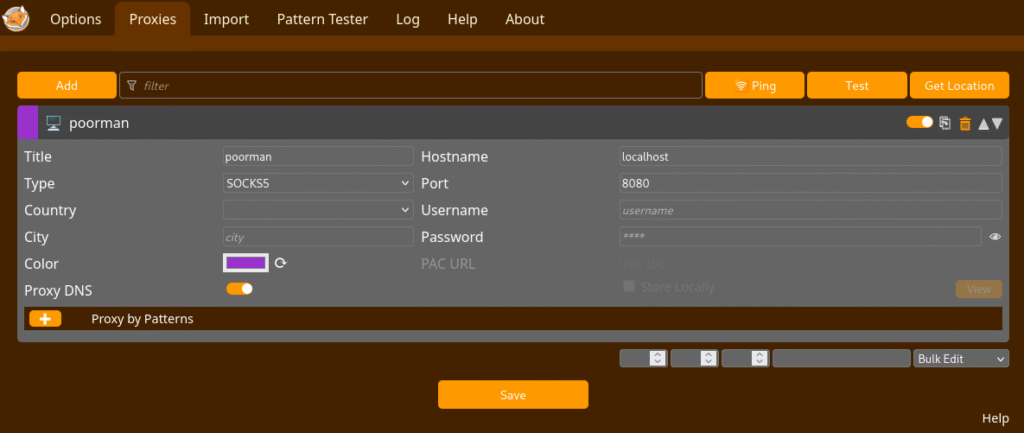The height and width of the screenshot is (433, 1024).
Task: Click the FoxyProxy fox logo icon
Action: click(18, 19)
